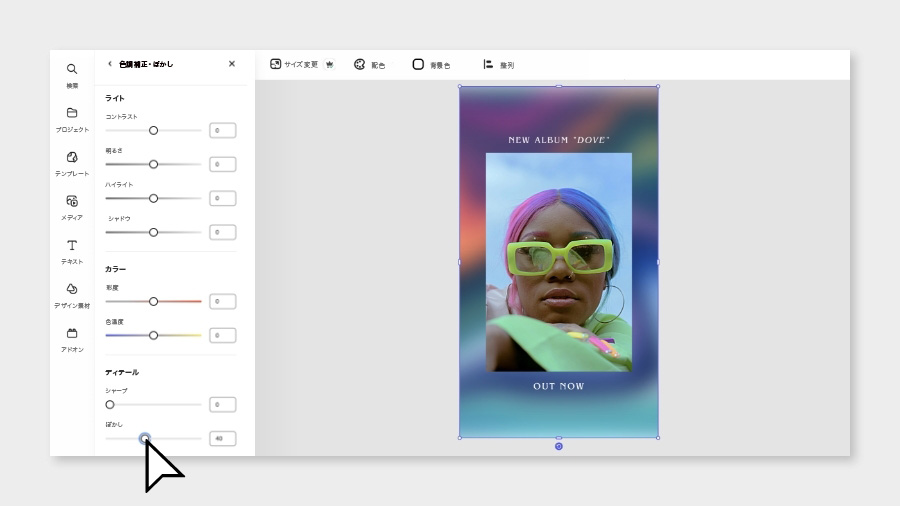Click the rotate handle below the design
This screenshot has height=506, width=900.
click(558, 446)
